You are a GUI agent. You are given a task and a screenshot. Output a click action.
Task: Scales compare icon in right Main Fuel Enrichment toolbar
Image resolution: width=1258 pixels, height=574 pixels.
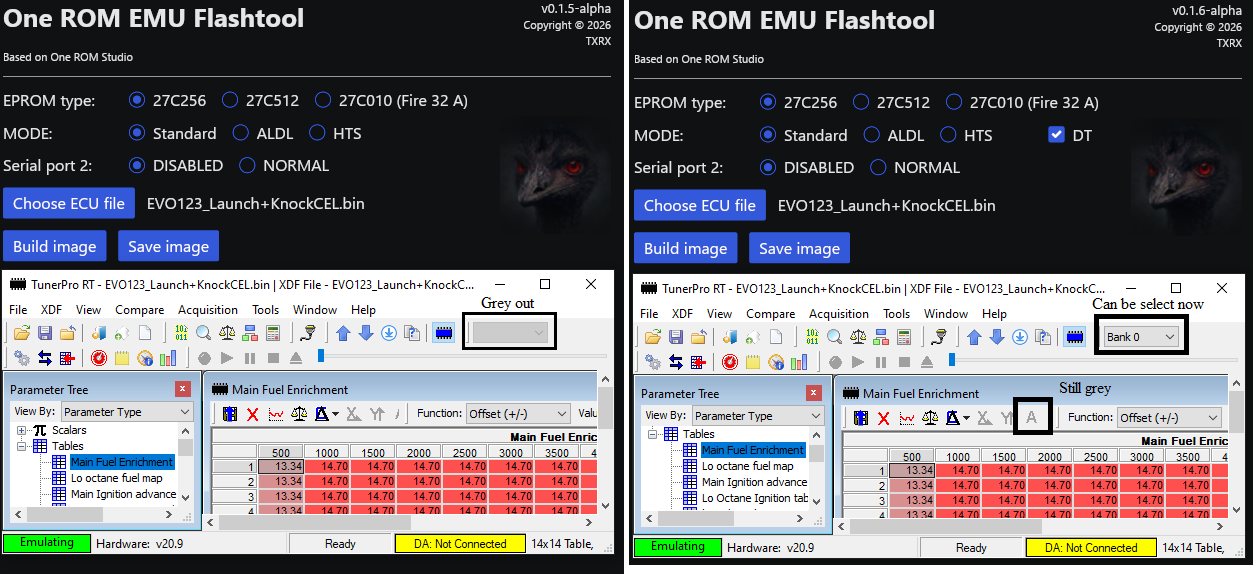[x=930, y=418]
